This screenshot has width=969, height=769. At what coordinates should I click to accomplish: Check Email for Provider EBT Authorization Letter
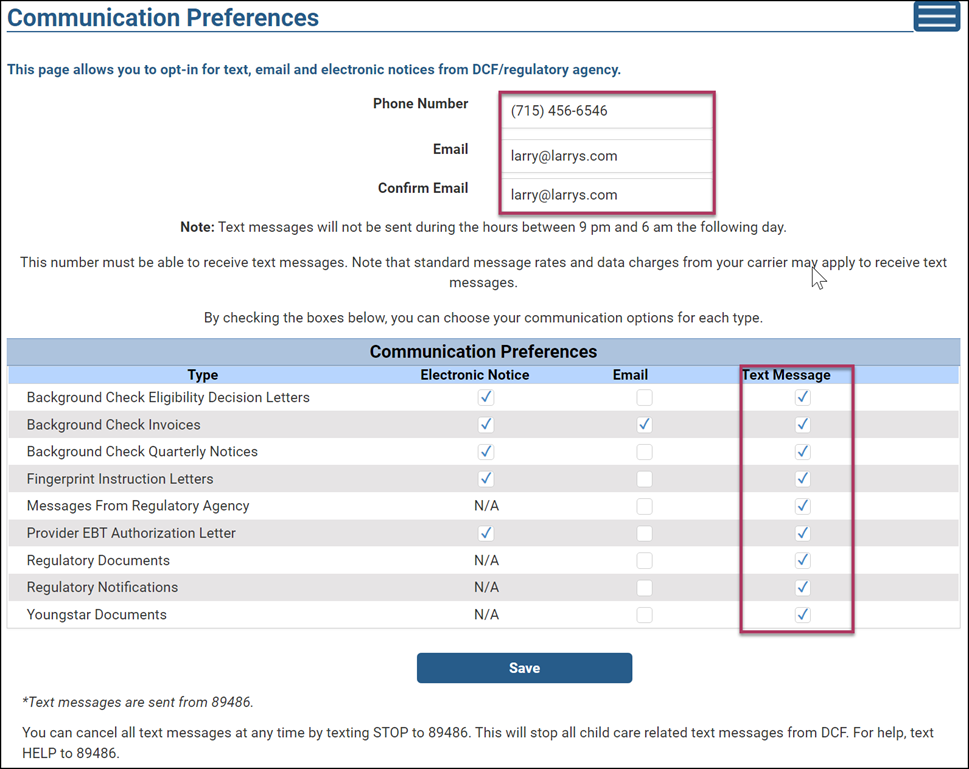[x=645, y=533]
